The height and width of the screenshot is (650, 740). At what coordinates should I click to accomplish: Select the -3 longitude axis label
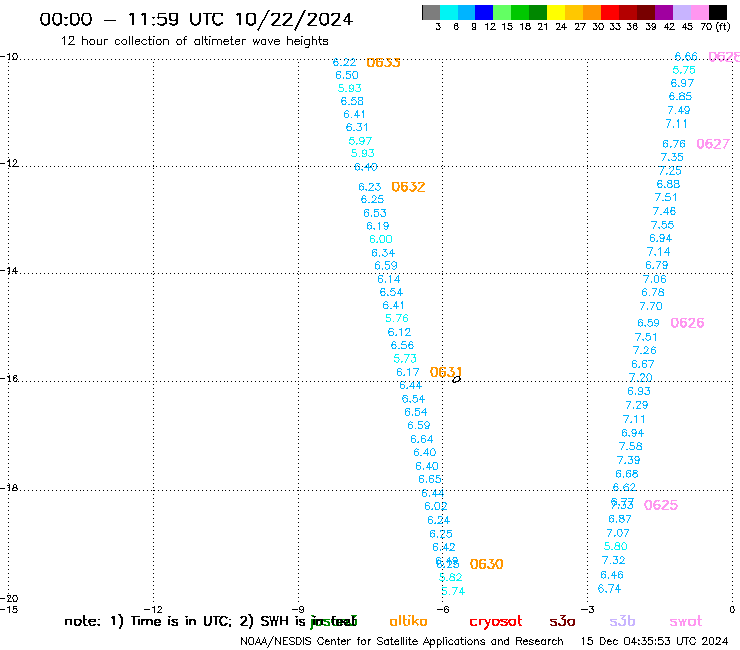pos(588,609)
